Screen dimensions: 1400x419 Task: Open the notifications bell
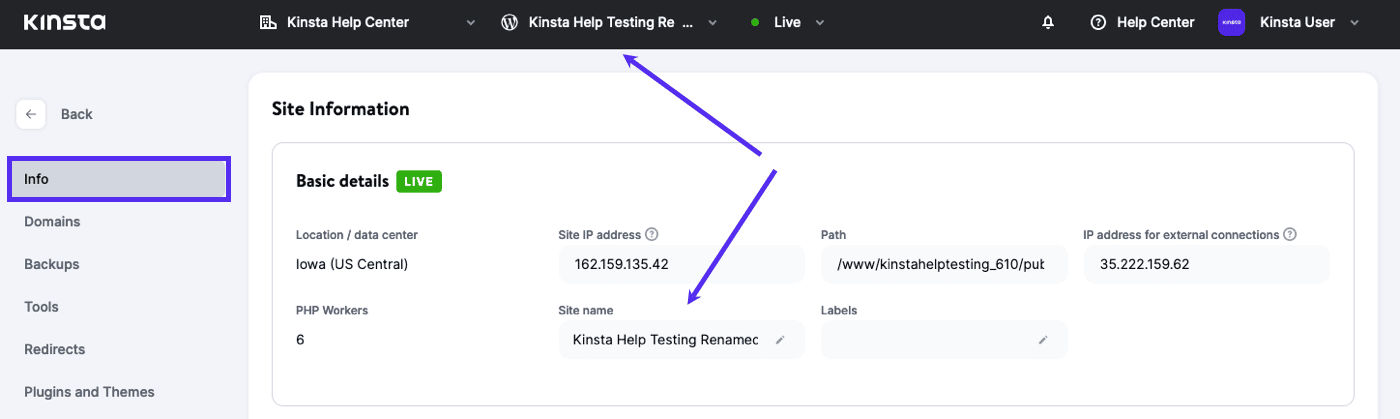(x=1048, y=22)
